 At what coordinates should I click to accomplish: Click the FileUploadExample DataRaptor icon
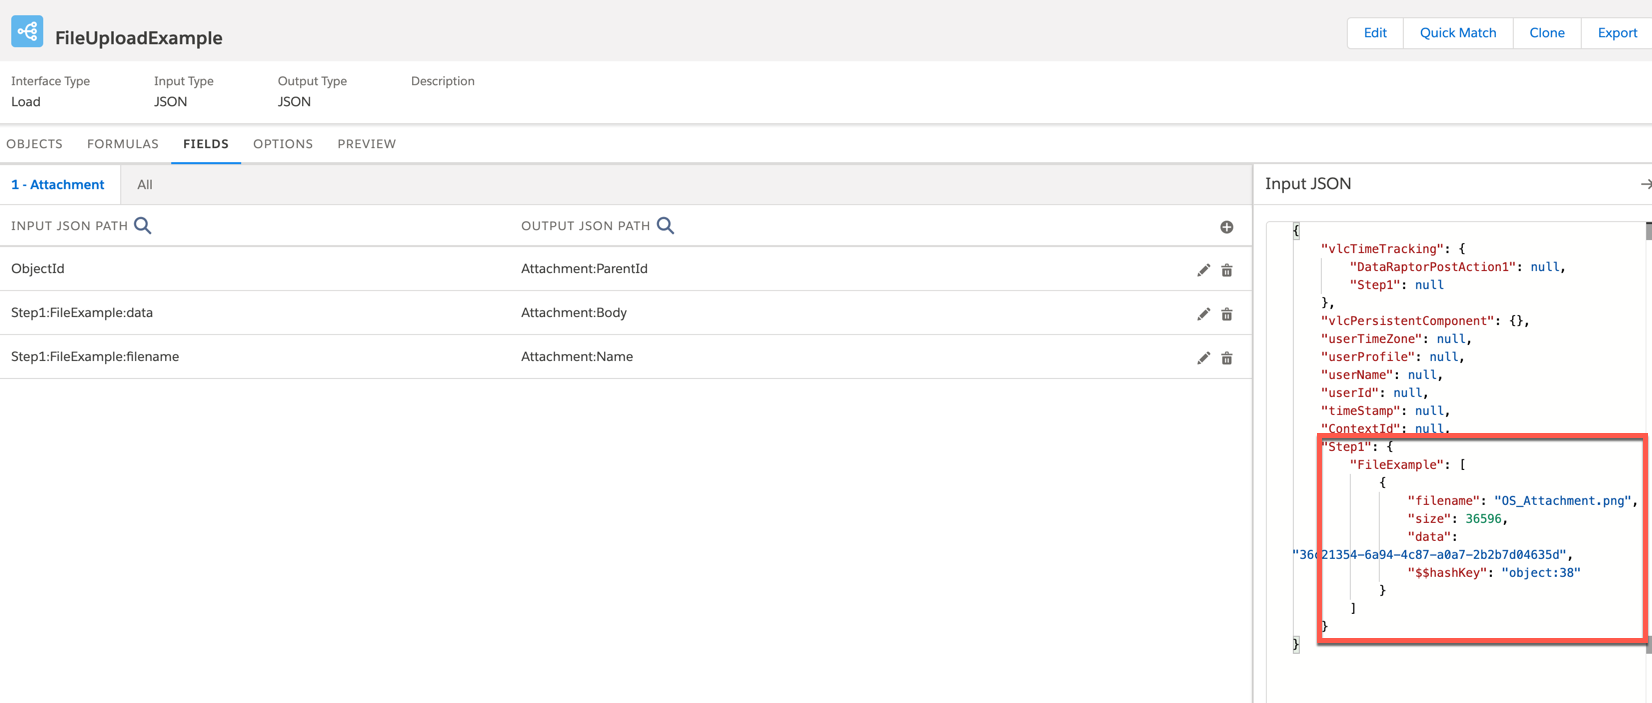pyautogui.click(x=27, y=32)
